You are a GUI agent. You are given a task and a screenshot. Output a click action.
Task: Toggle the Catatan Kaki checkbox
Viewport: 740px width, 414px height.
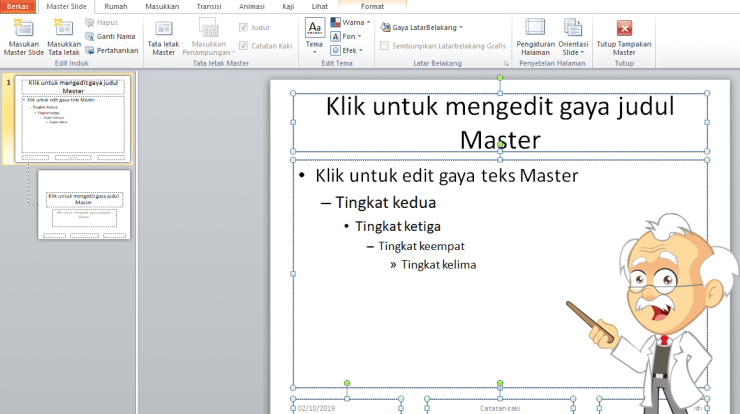[244, 46]
